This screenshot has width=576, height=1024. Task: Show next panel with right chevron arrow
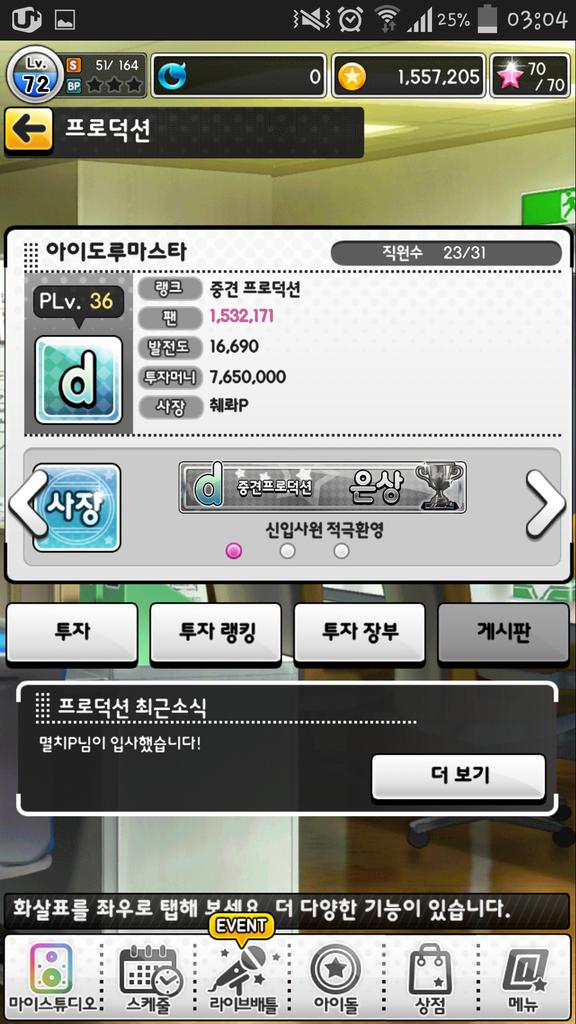545,504
